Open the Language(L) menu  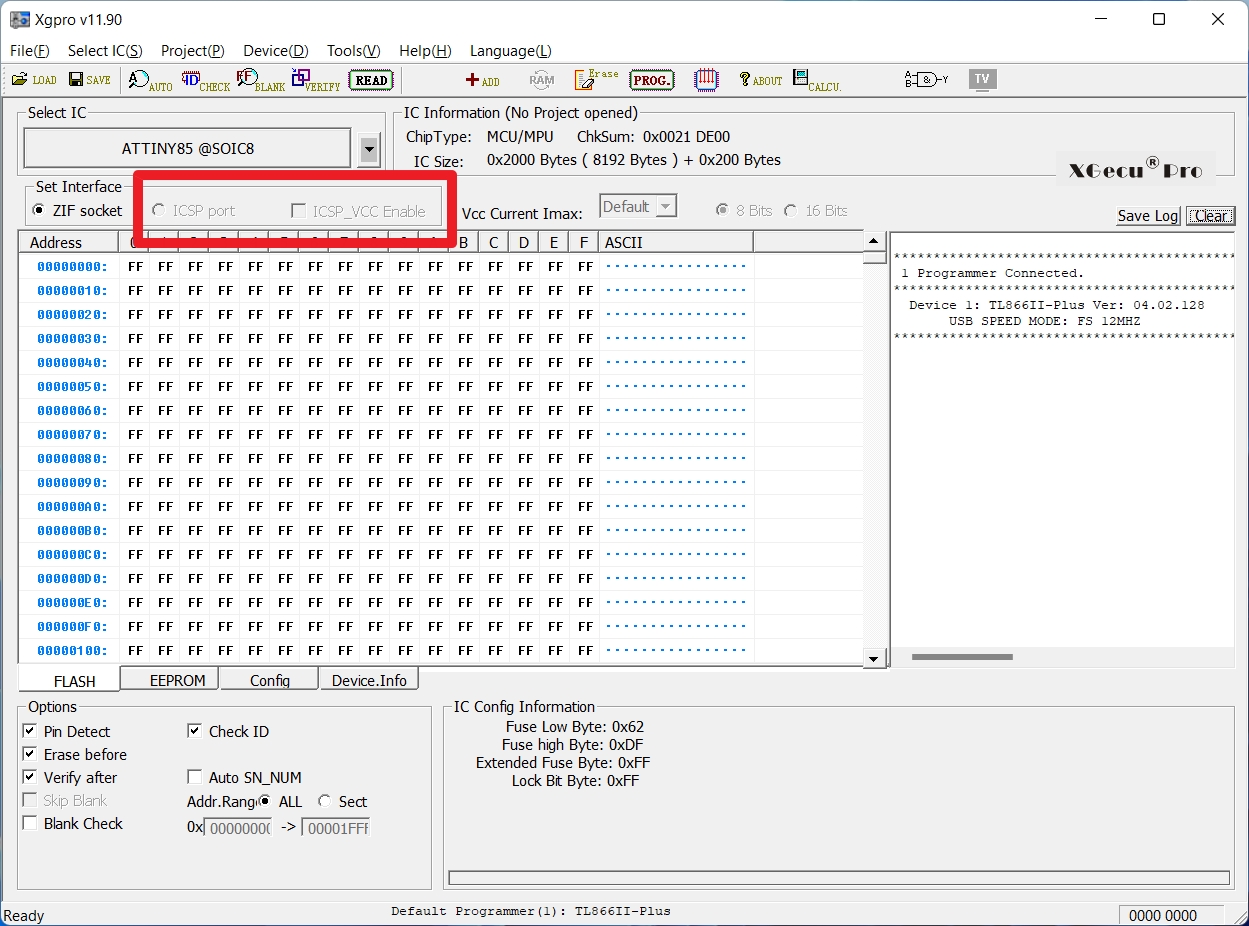(510, 51)
